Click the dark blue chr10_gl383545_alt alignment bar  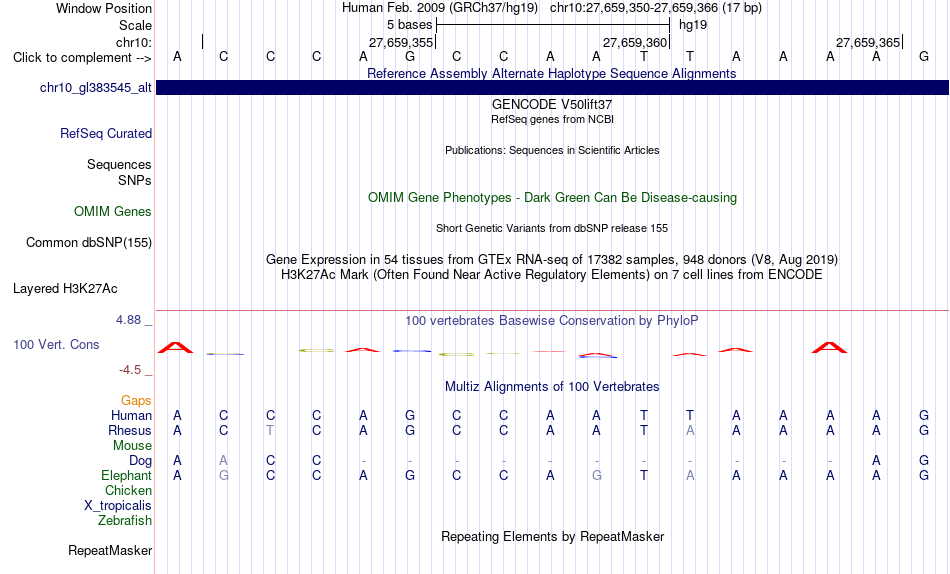pyautogui.click(x=552, y=87)
